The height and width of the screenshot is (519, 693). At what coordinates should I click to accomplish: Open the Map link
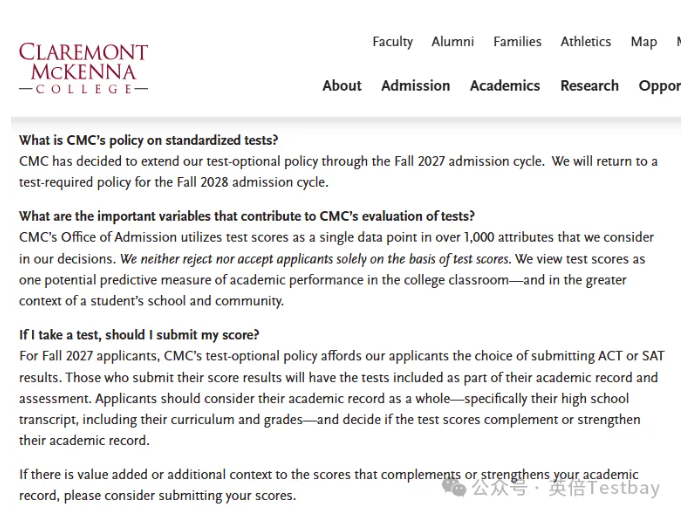pos(644,42)
